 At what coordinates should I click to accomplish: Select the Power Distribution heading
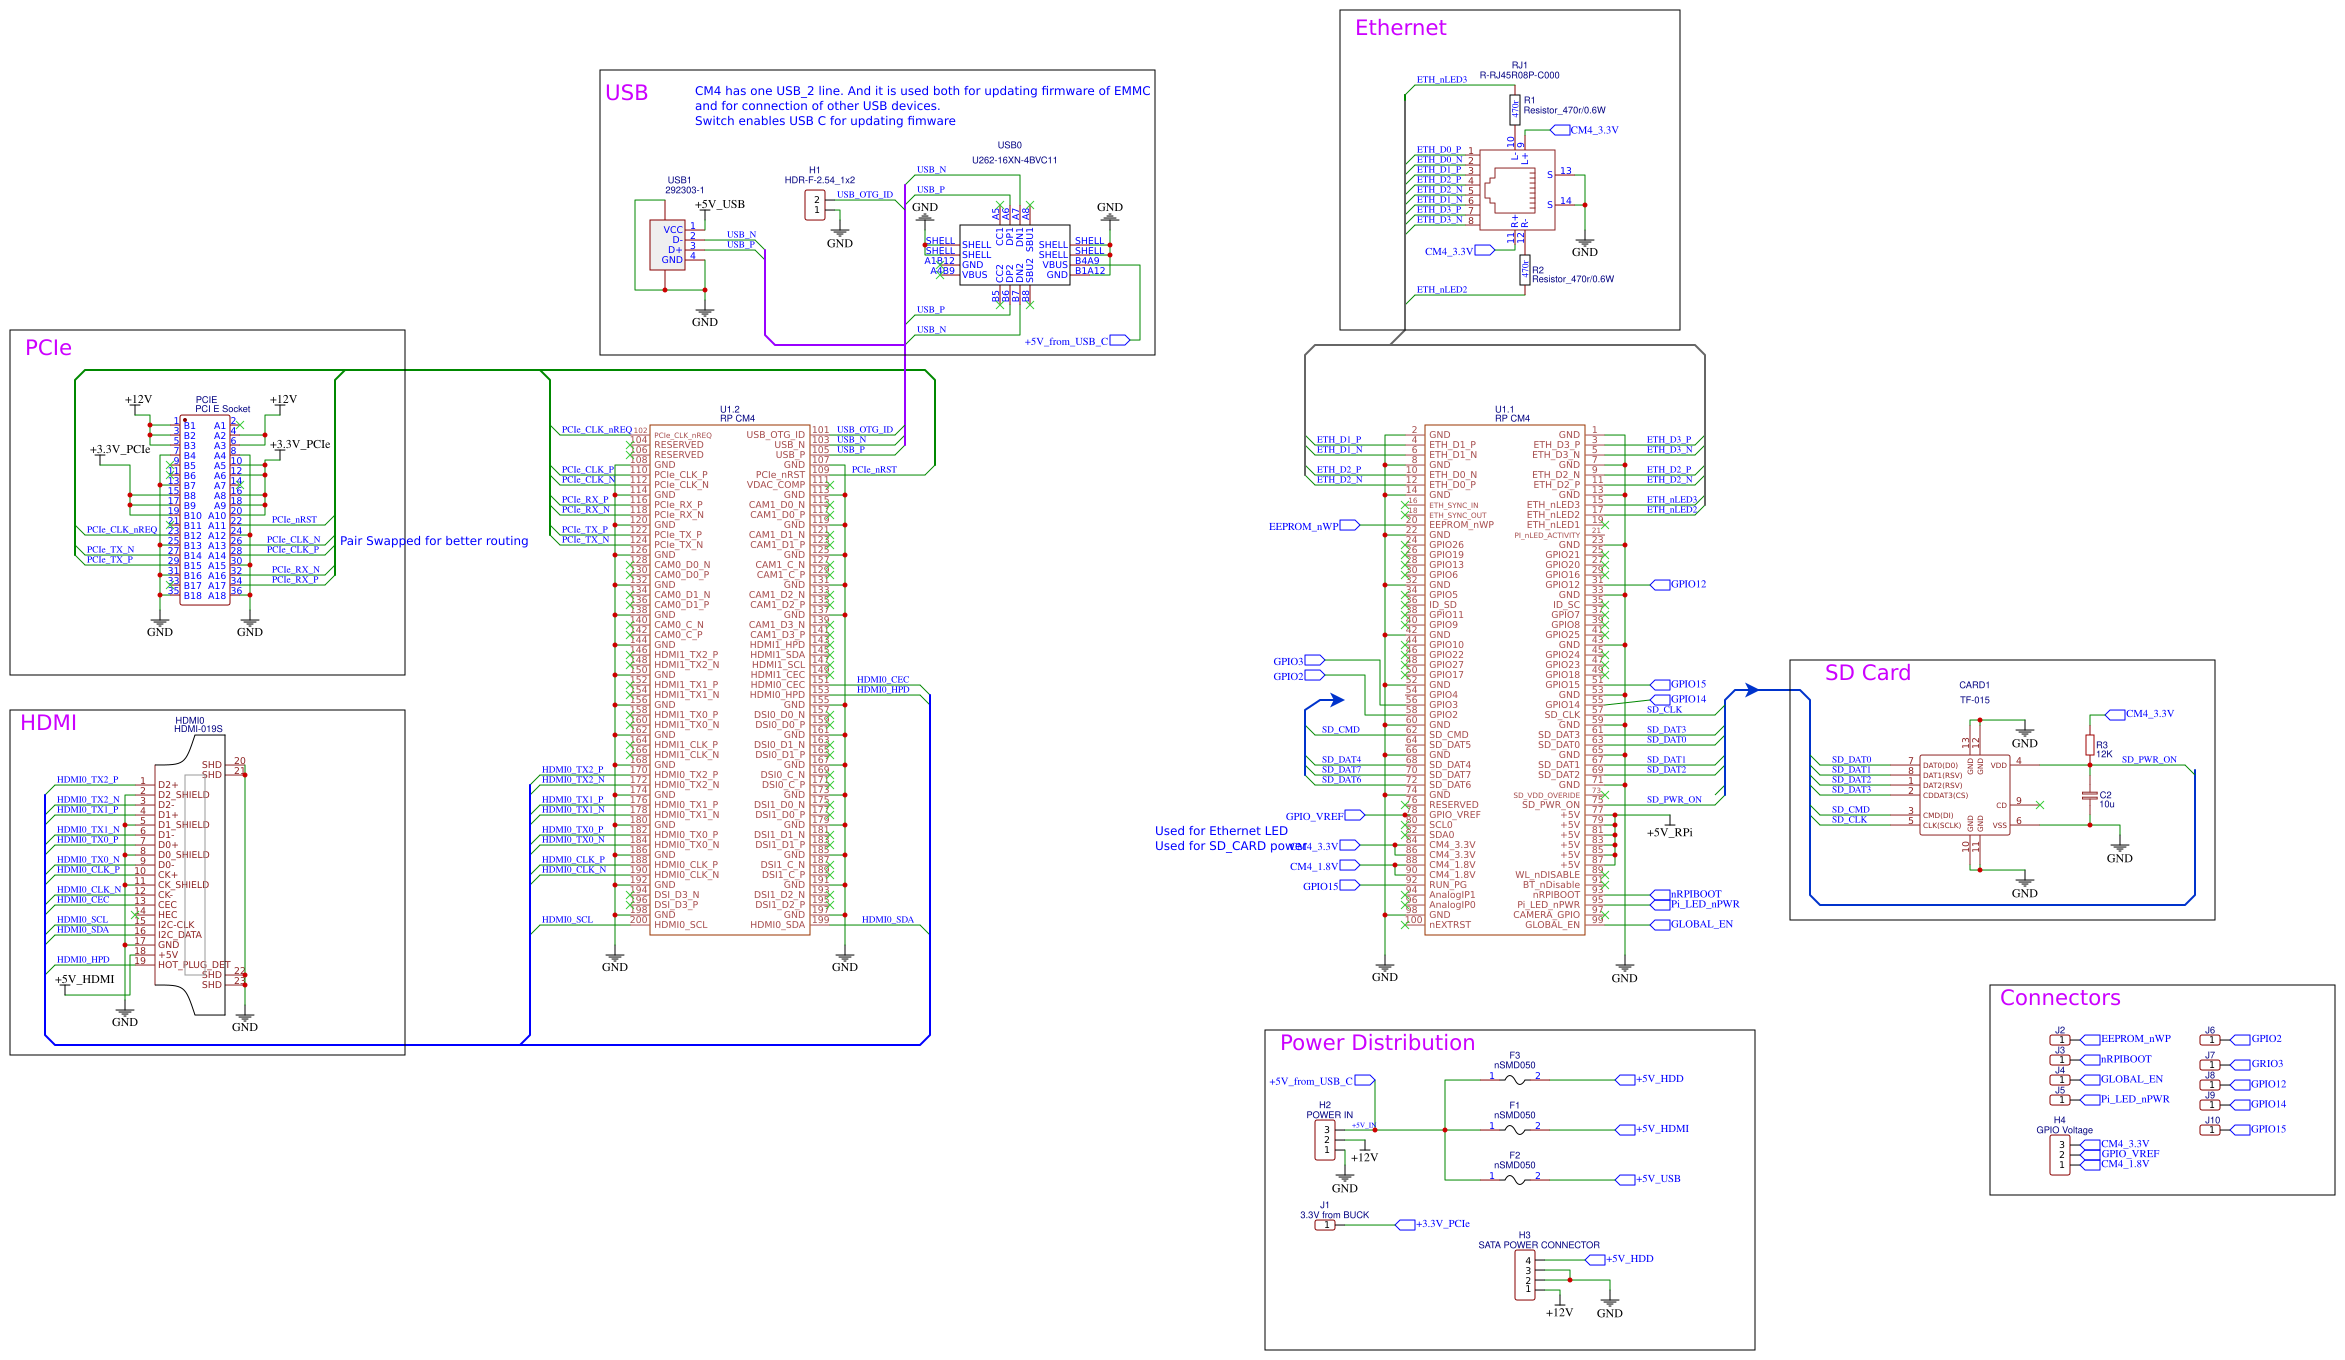point(1377,1043)
